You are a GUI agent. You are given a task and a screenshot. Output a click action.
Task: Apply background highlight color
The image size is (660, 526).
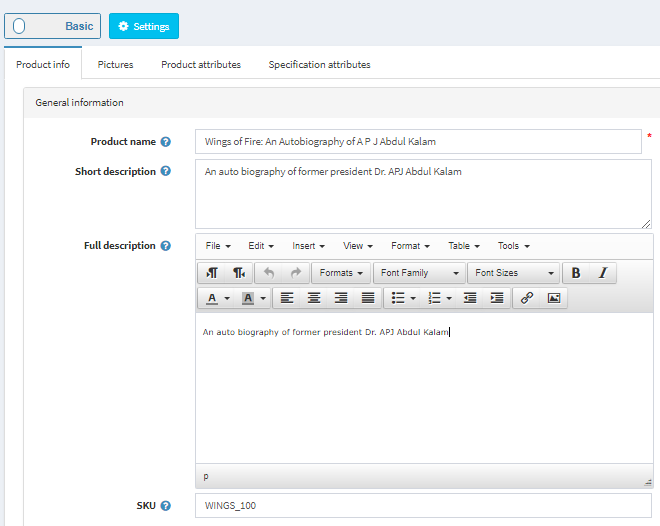pos(248,298)
